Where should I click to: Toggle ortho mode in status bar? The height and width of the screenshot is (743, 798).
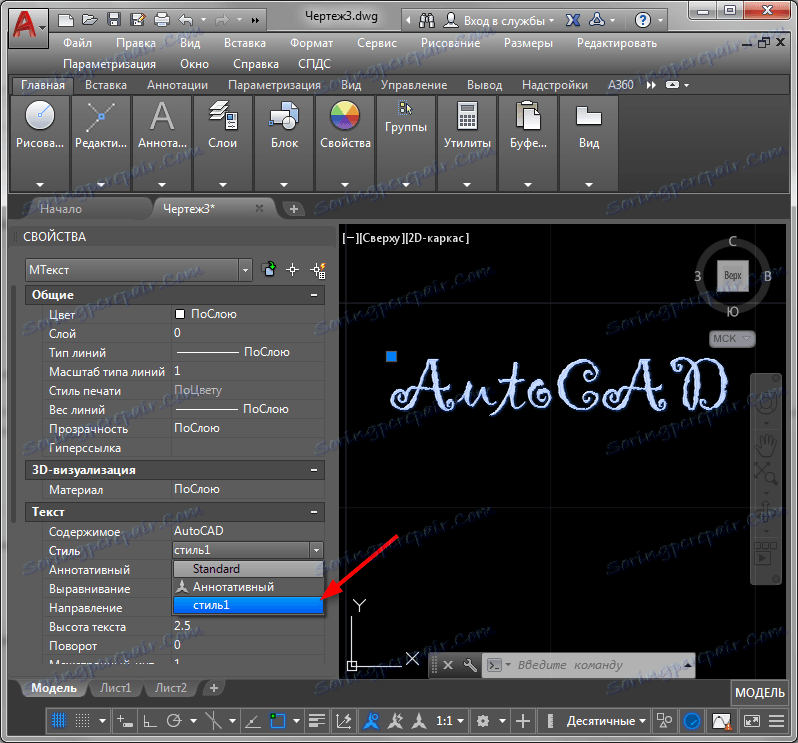(x=149, y=721)
